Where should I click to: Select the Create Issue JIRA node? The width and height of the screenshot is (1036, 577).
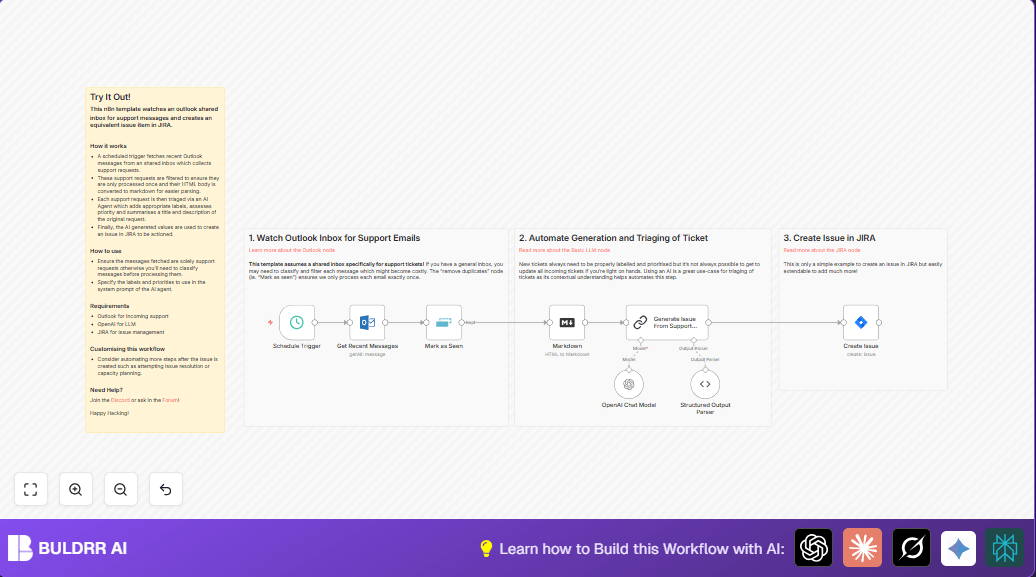click(861, 323)
